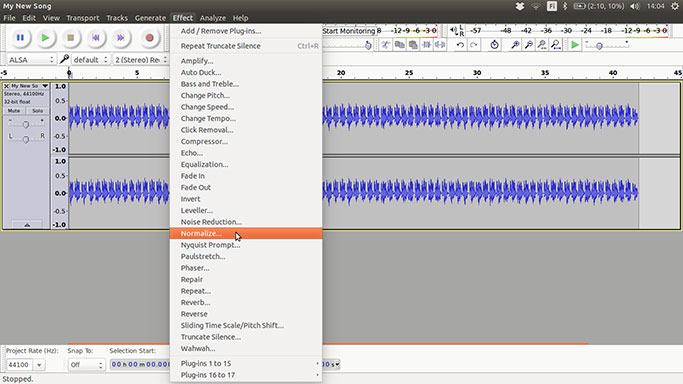683x384 pixels.
Task: Collapse the track using bottom arrow
Action: coord(27,225)
